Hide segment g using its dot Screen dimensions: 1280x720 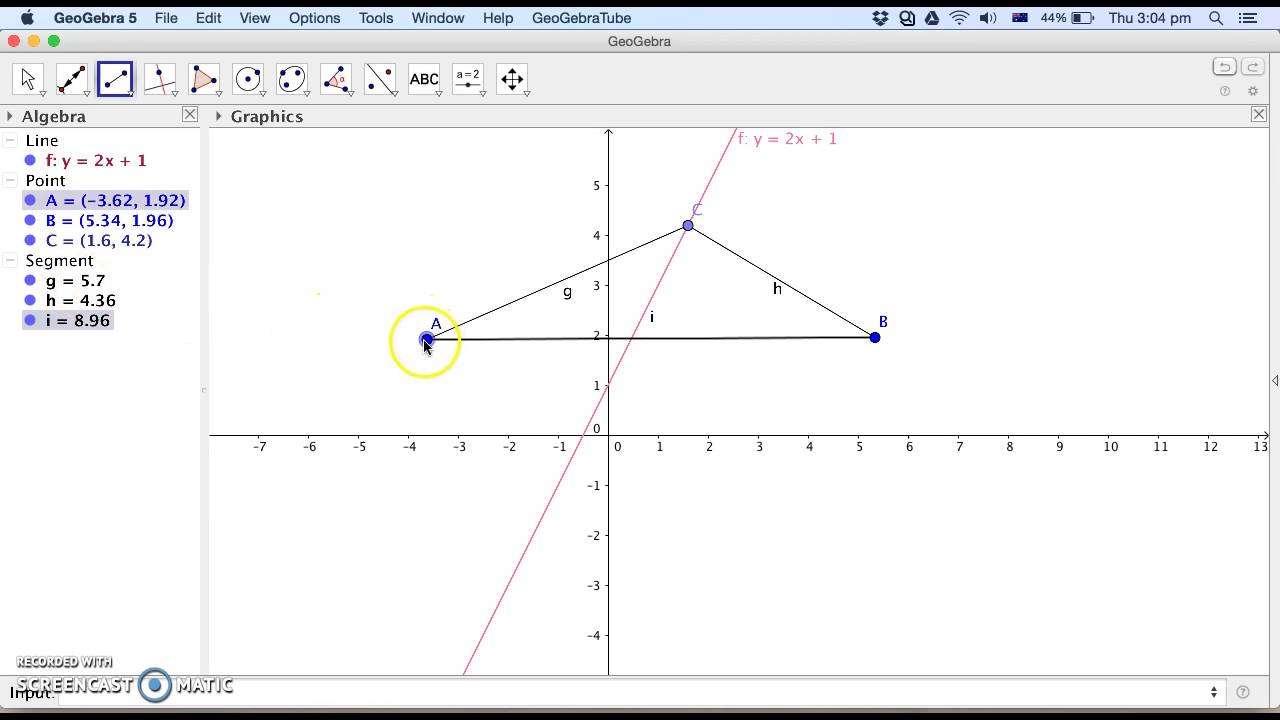click(30, 281)
